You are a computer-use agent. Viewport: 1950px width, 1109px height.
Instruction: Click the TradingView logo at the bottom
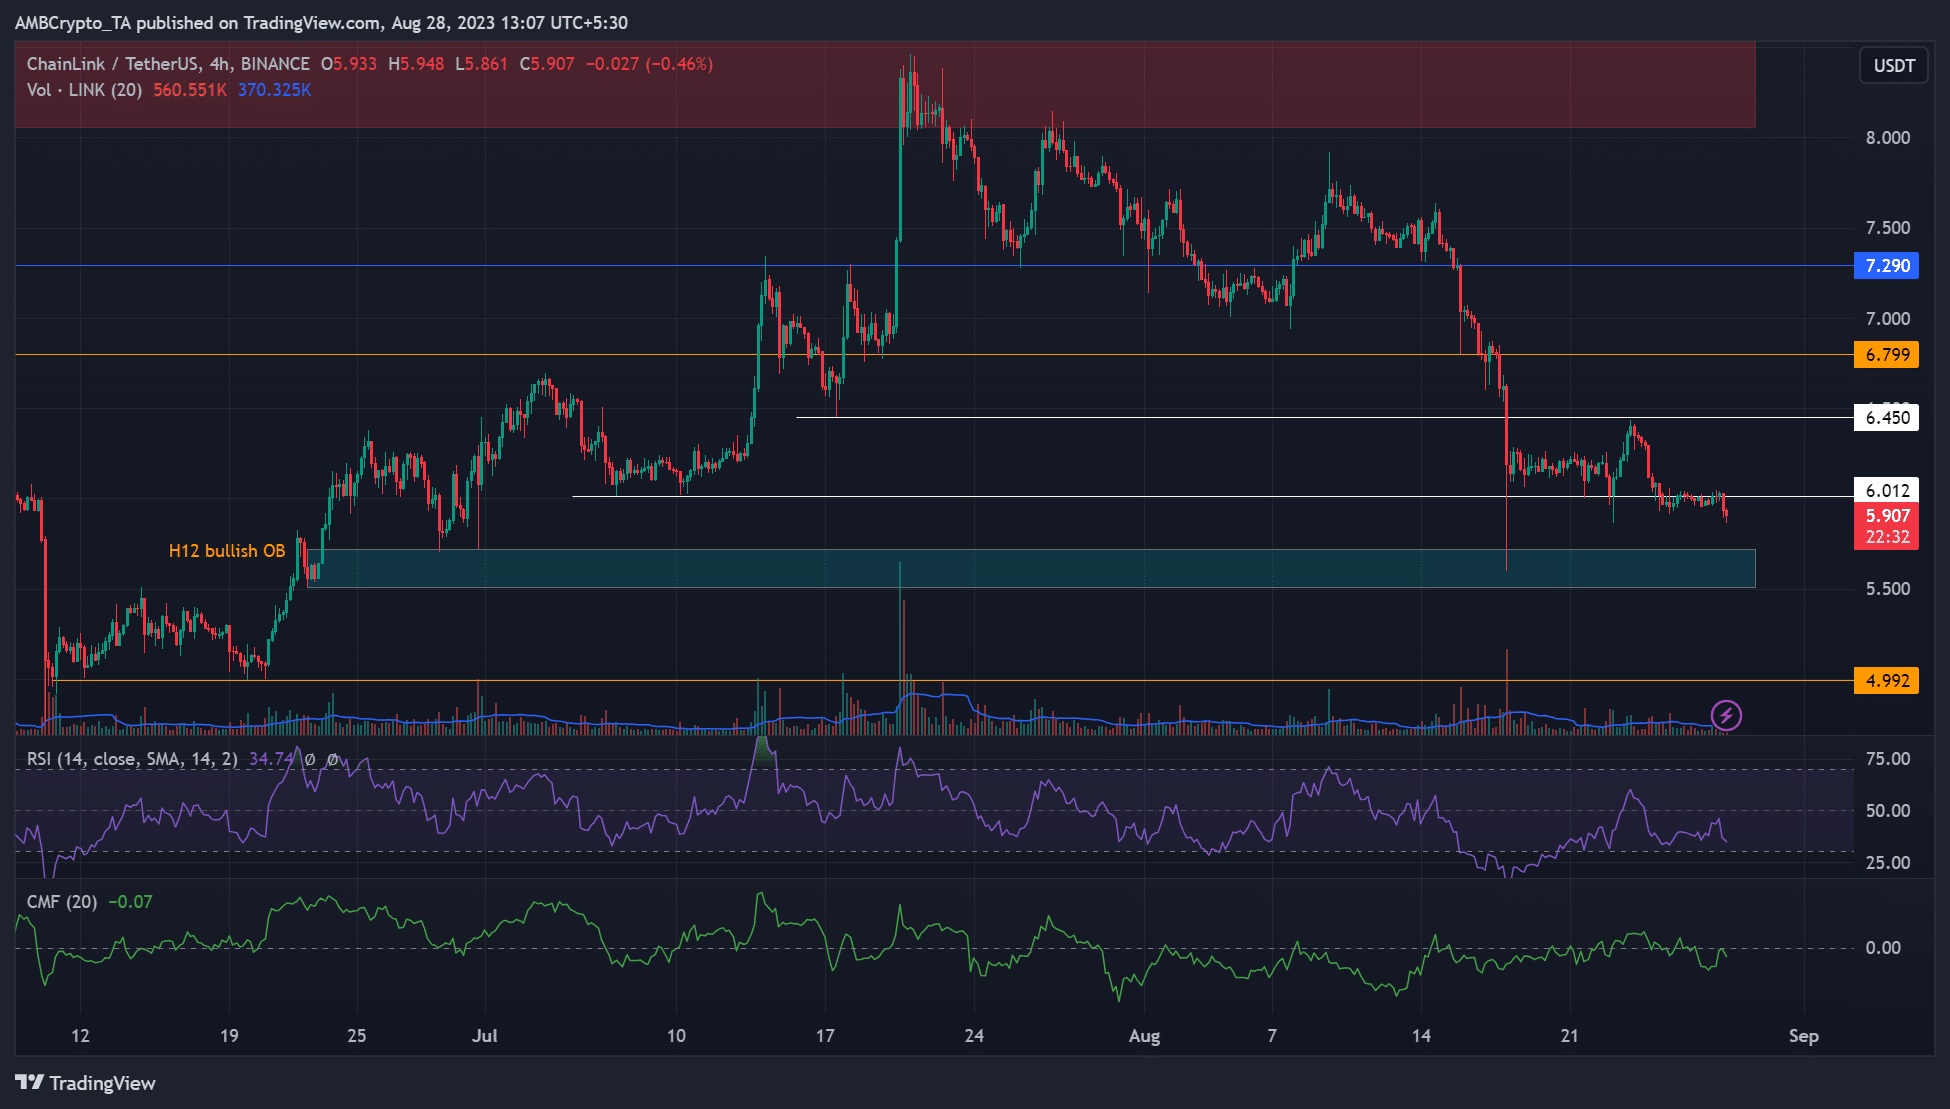point(86,1083)
